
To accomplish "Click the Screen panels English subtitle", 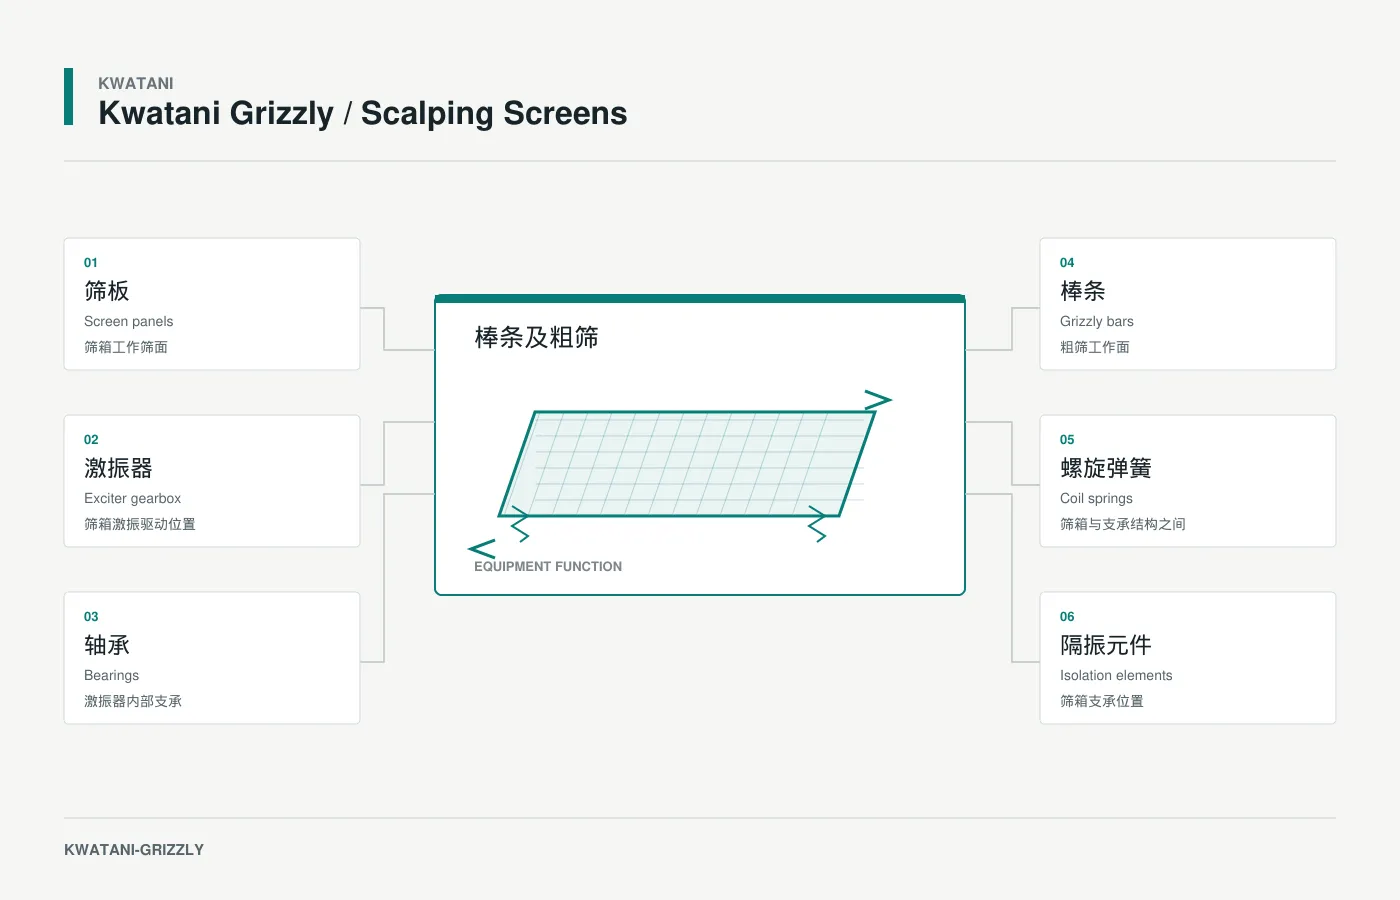I will [129, 321].
